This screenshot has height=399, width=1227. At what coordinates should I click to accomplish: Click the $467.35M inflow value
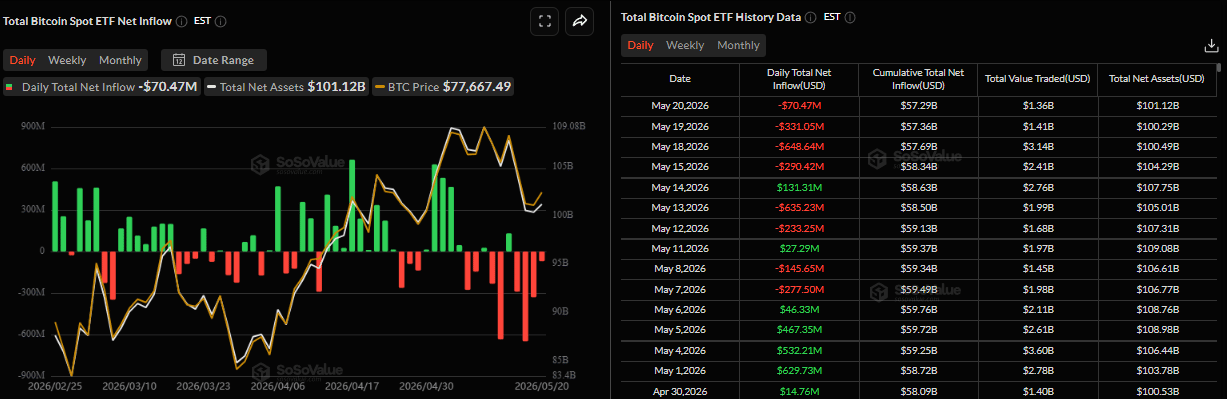(799, 330)
